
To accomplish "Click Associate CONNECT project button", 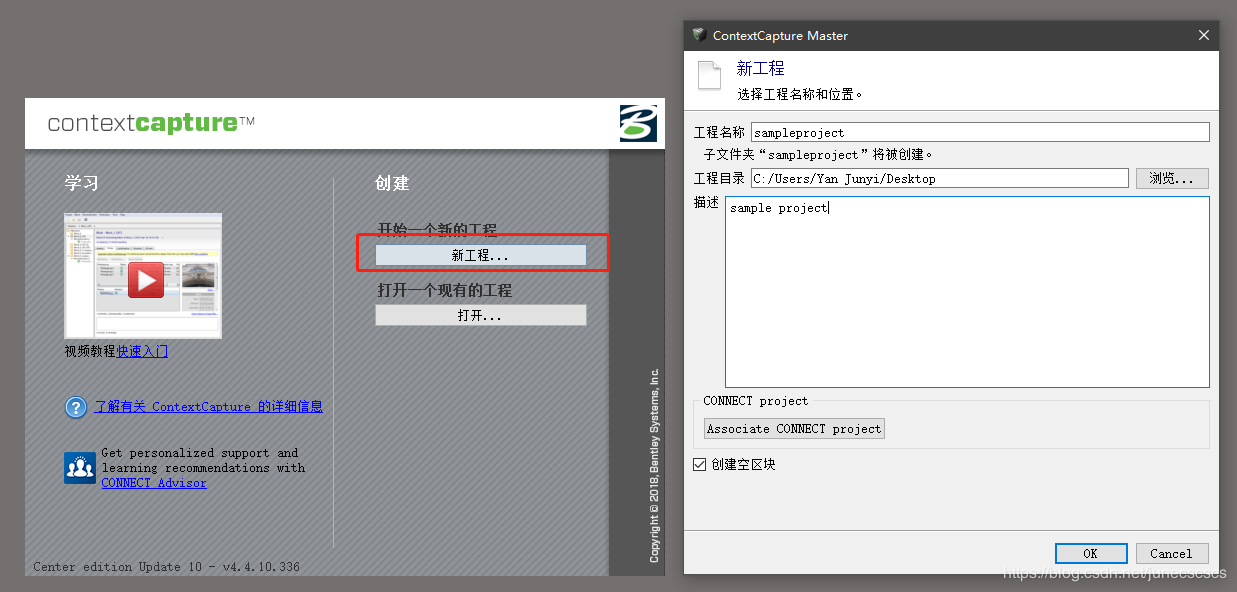I will 793,428.
